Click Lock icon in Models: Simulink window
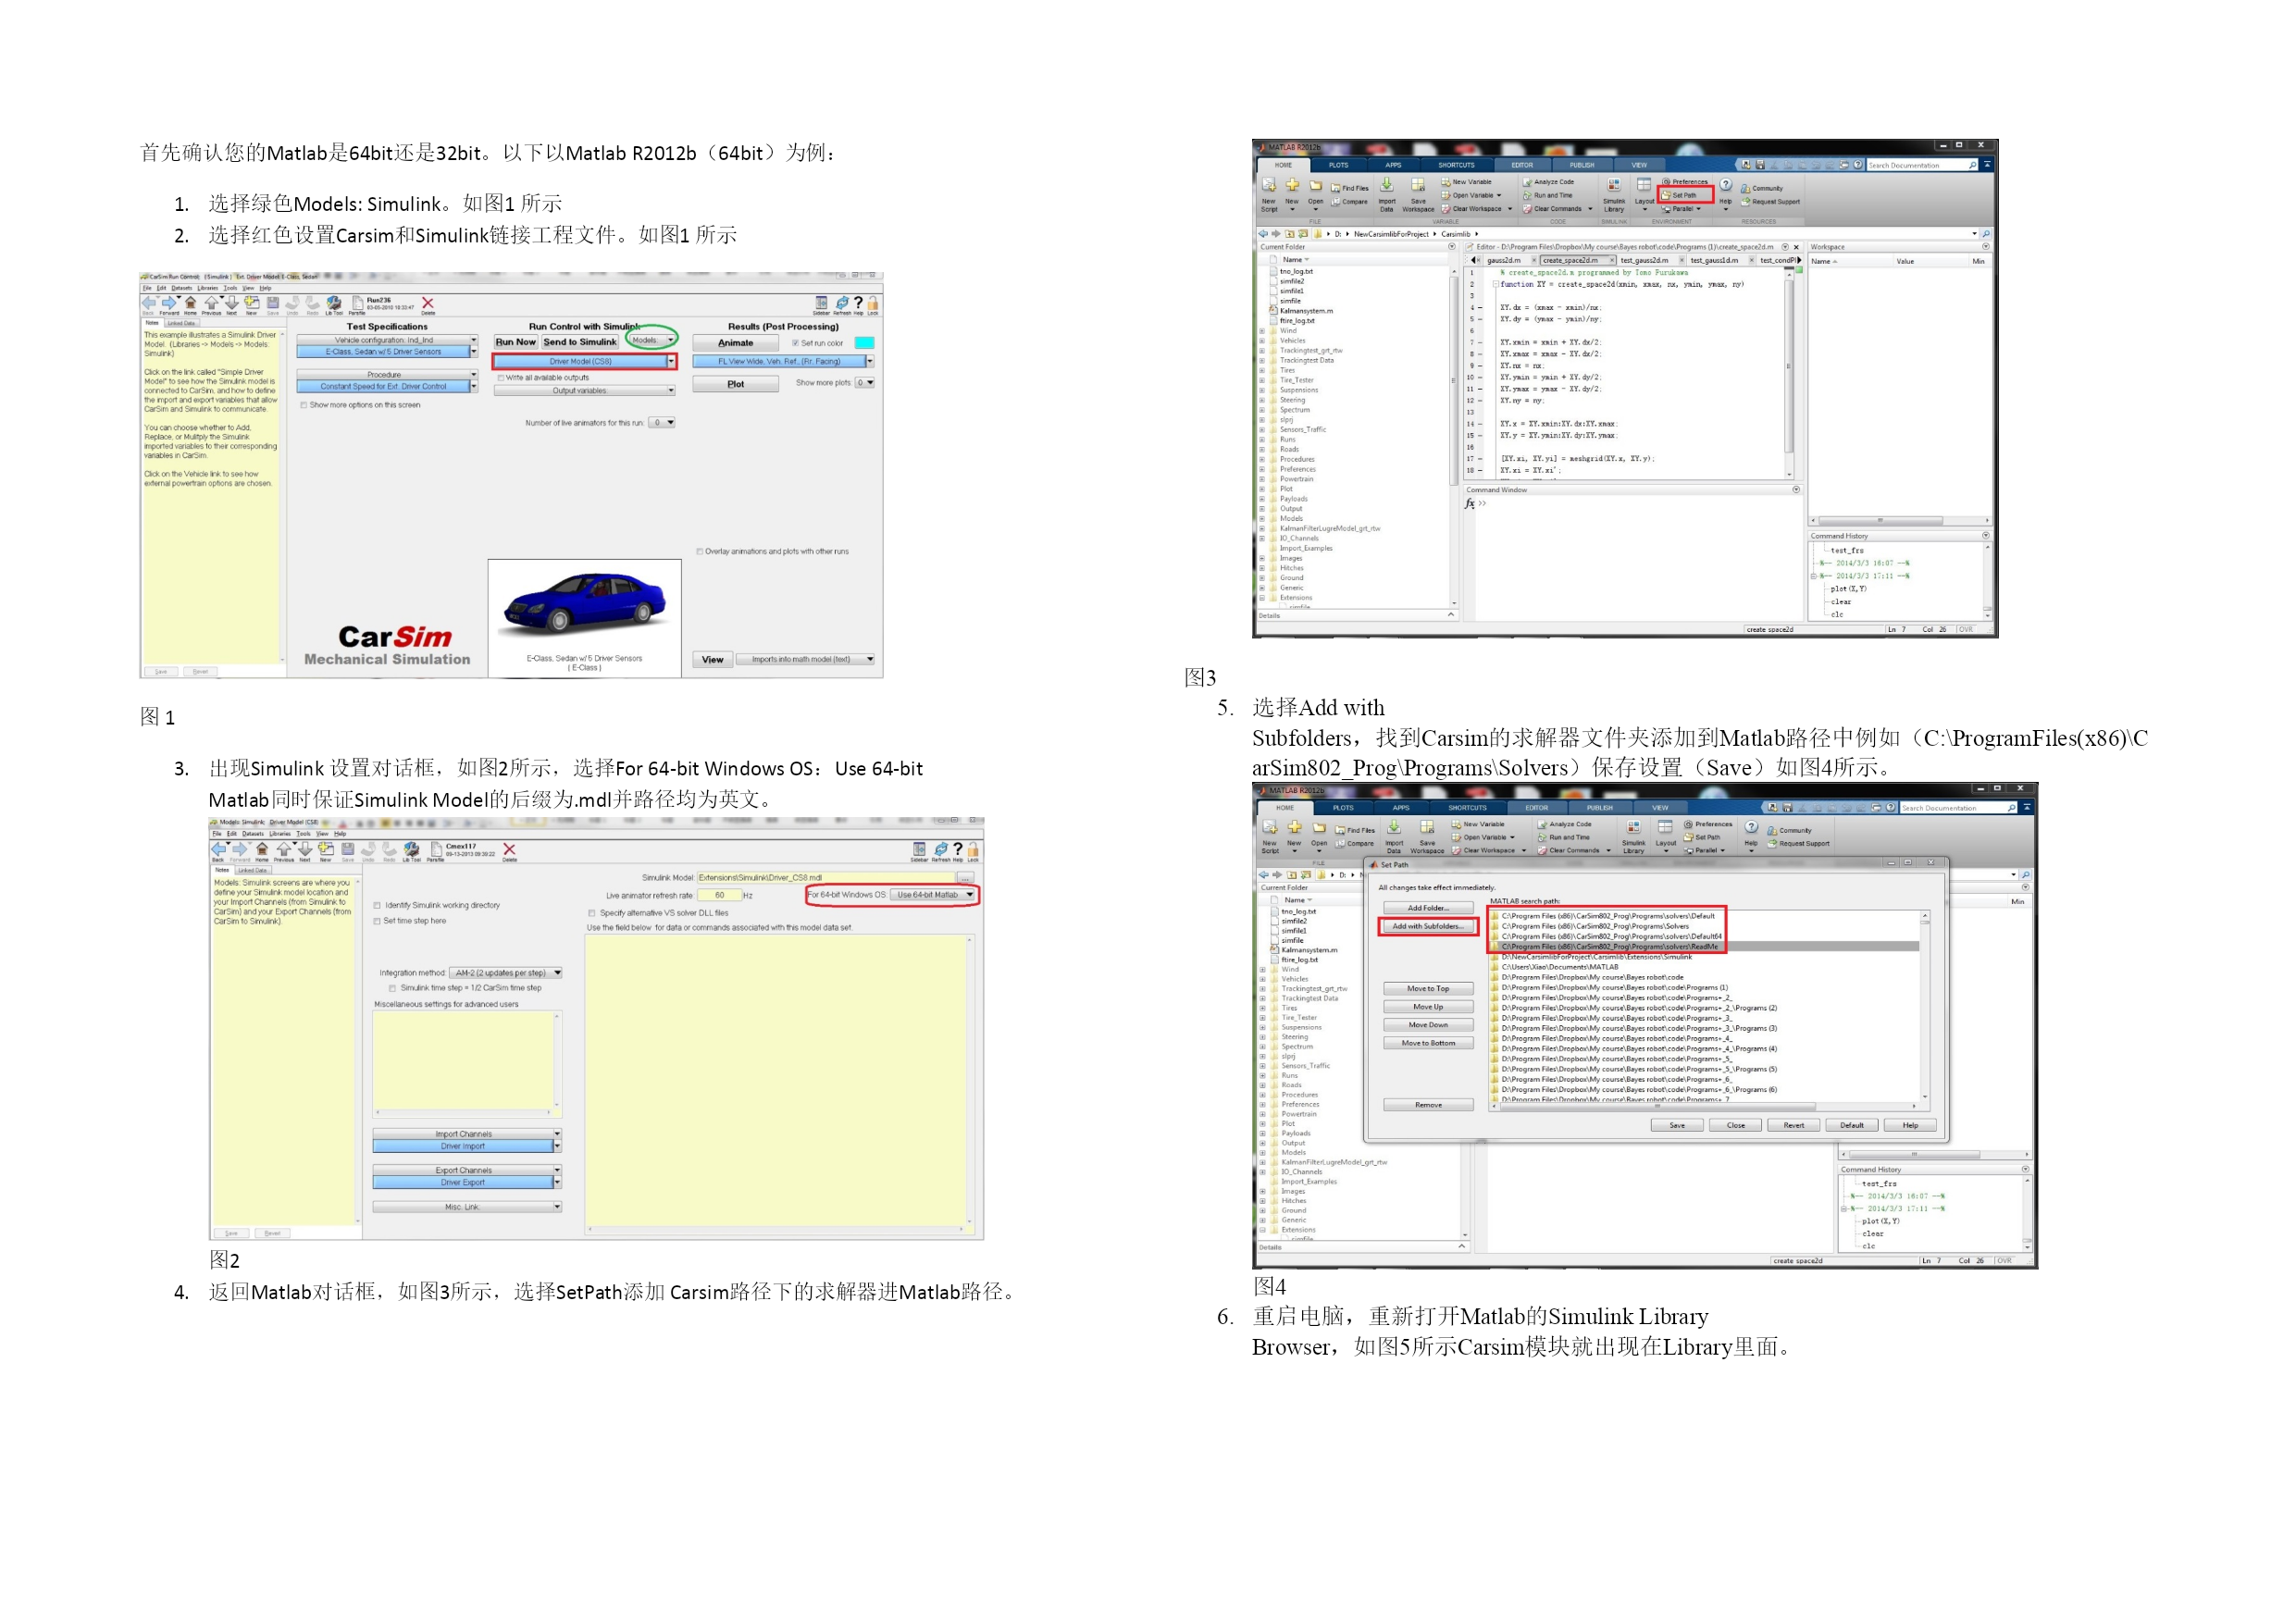The height and width of the screenshot is (1623, 2296). click(973, 850)
